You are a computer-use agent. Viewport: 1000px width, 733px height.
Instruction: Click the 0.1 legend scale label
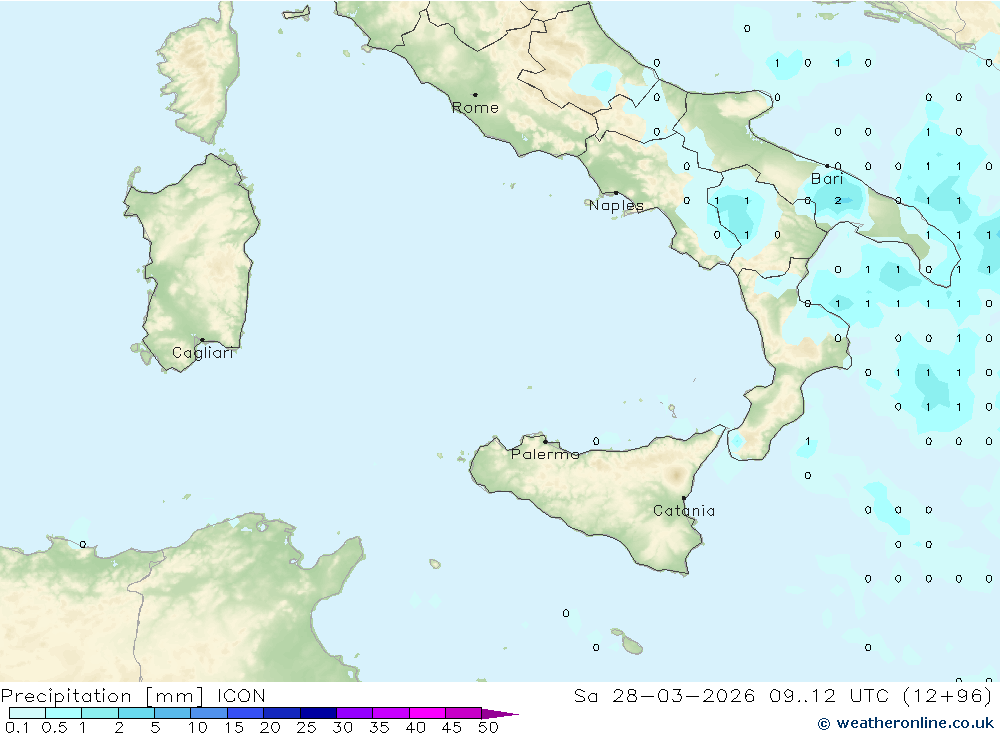tap(17, 727)
